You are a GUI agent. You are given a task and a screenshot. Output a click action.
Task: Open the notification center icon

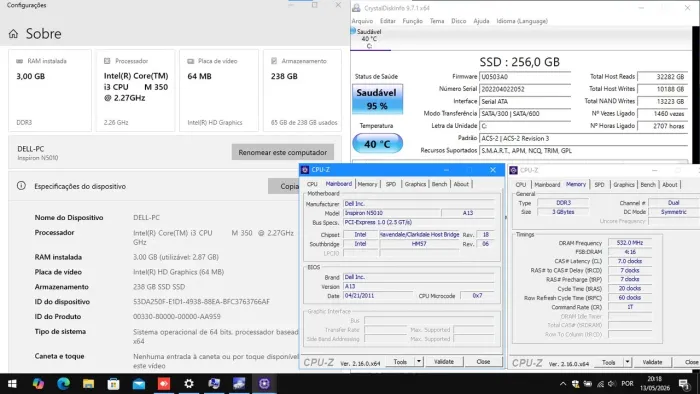(x=683, y=384)
